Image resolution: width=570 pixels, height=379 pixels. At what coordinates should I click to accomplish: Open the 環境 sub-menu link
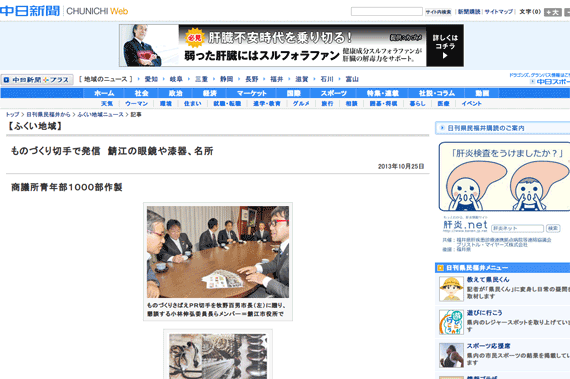(166, 104)
